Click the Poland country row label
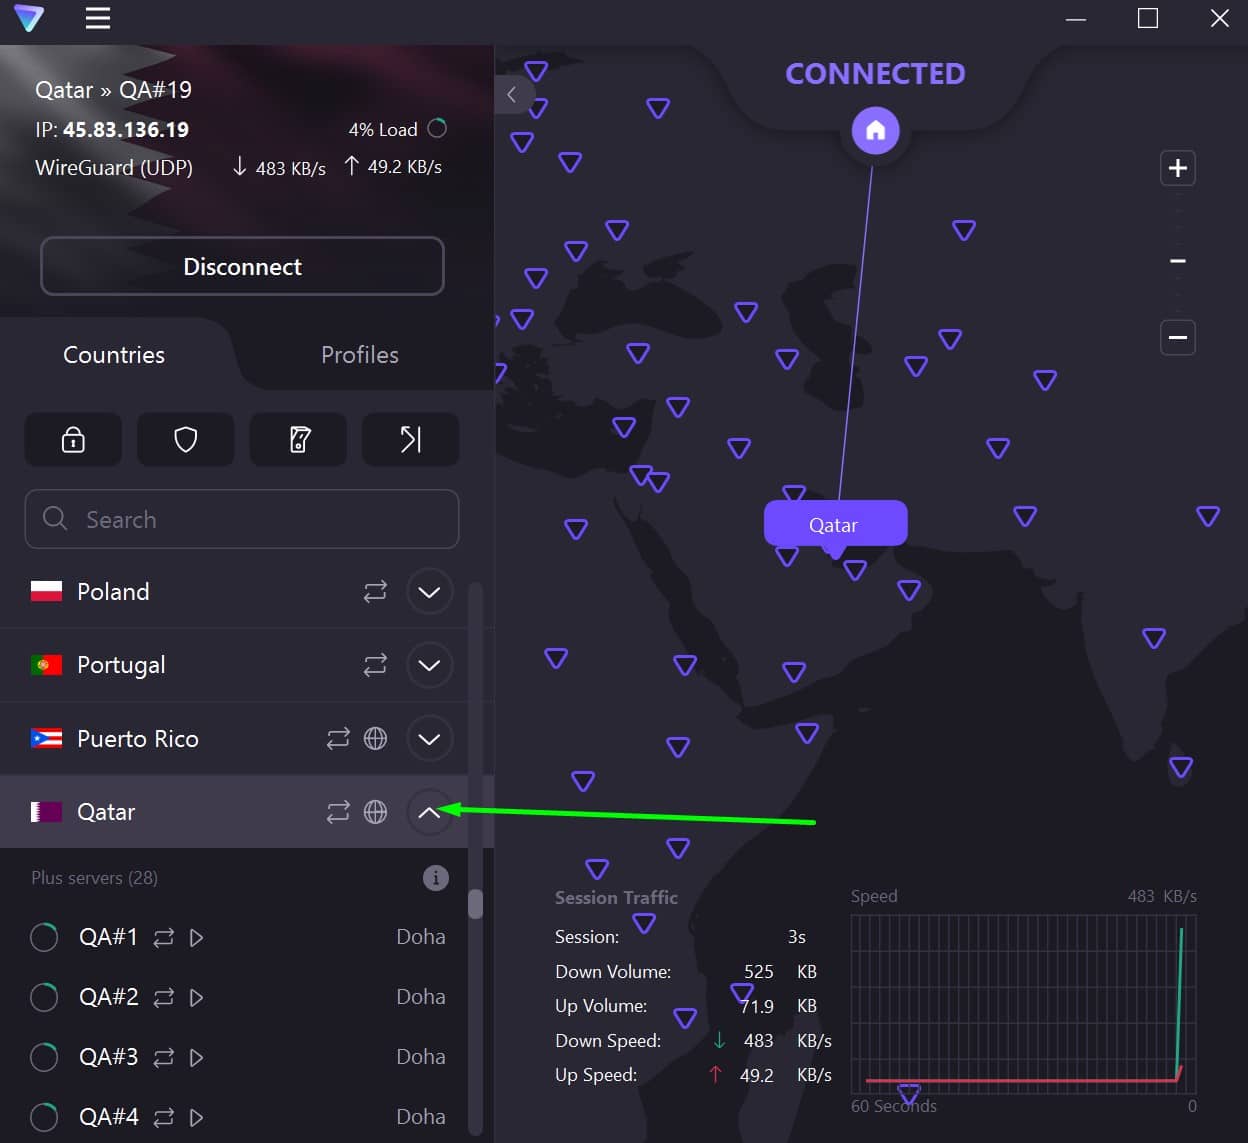 coord(113,592)
